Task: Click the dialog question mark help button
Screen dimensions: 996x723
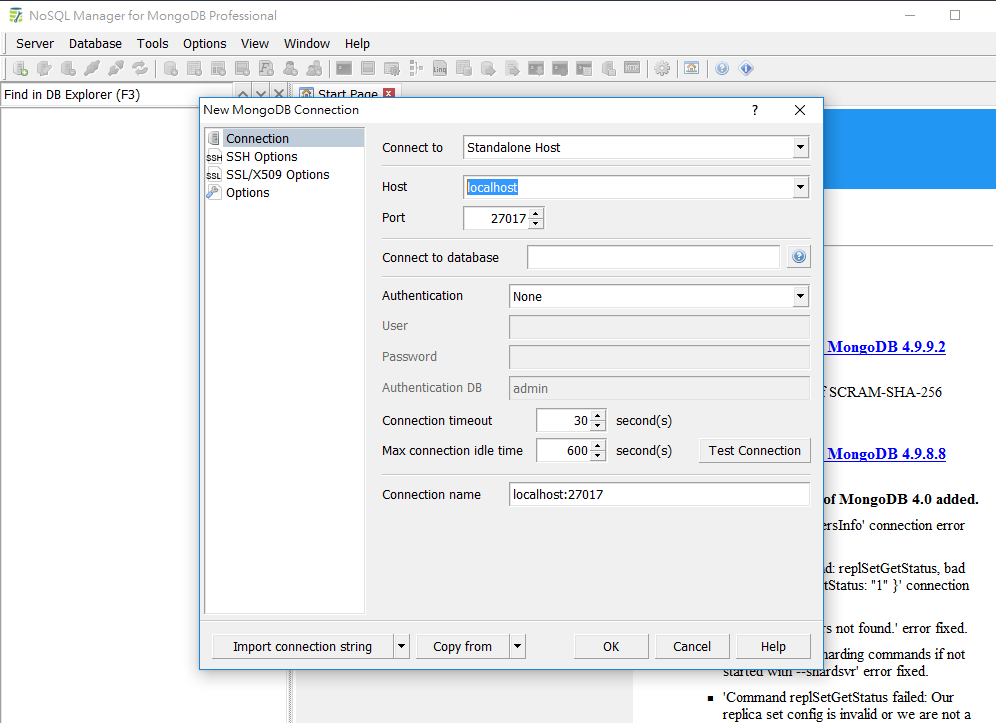Action: coord(755,110)
